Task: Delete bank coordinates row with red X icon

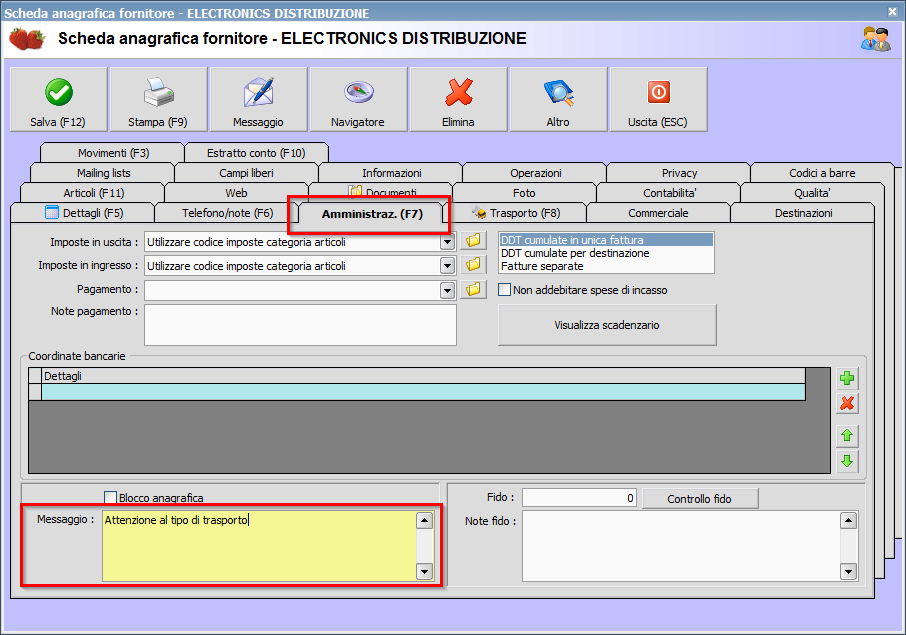Action: point(847,403)
